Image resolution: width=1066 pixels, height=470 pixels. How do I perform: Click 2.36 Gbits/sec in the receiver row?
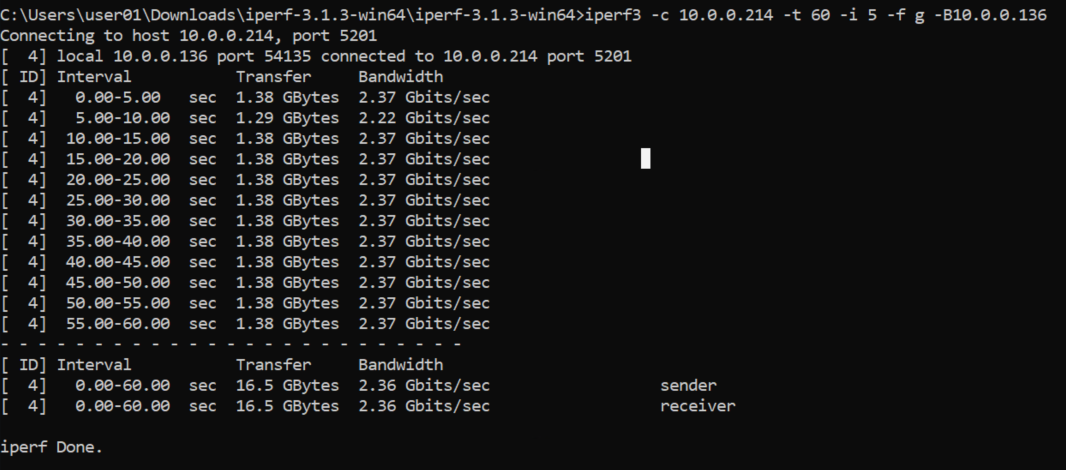click(x=424, y=406)
